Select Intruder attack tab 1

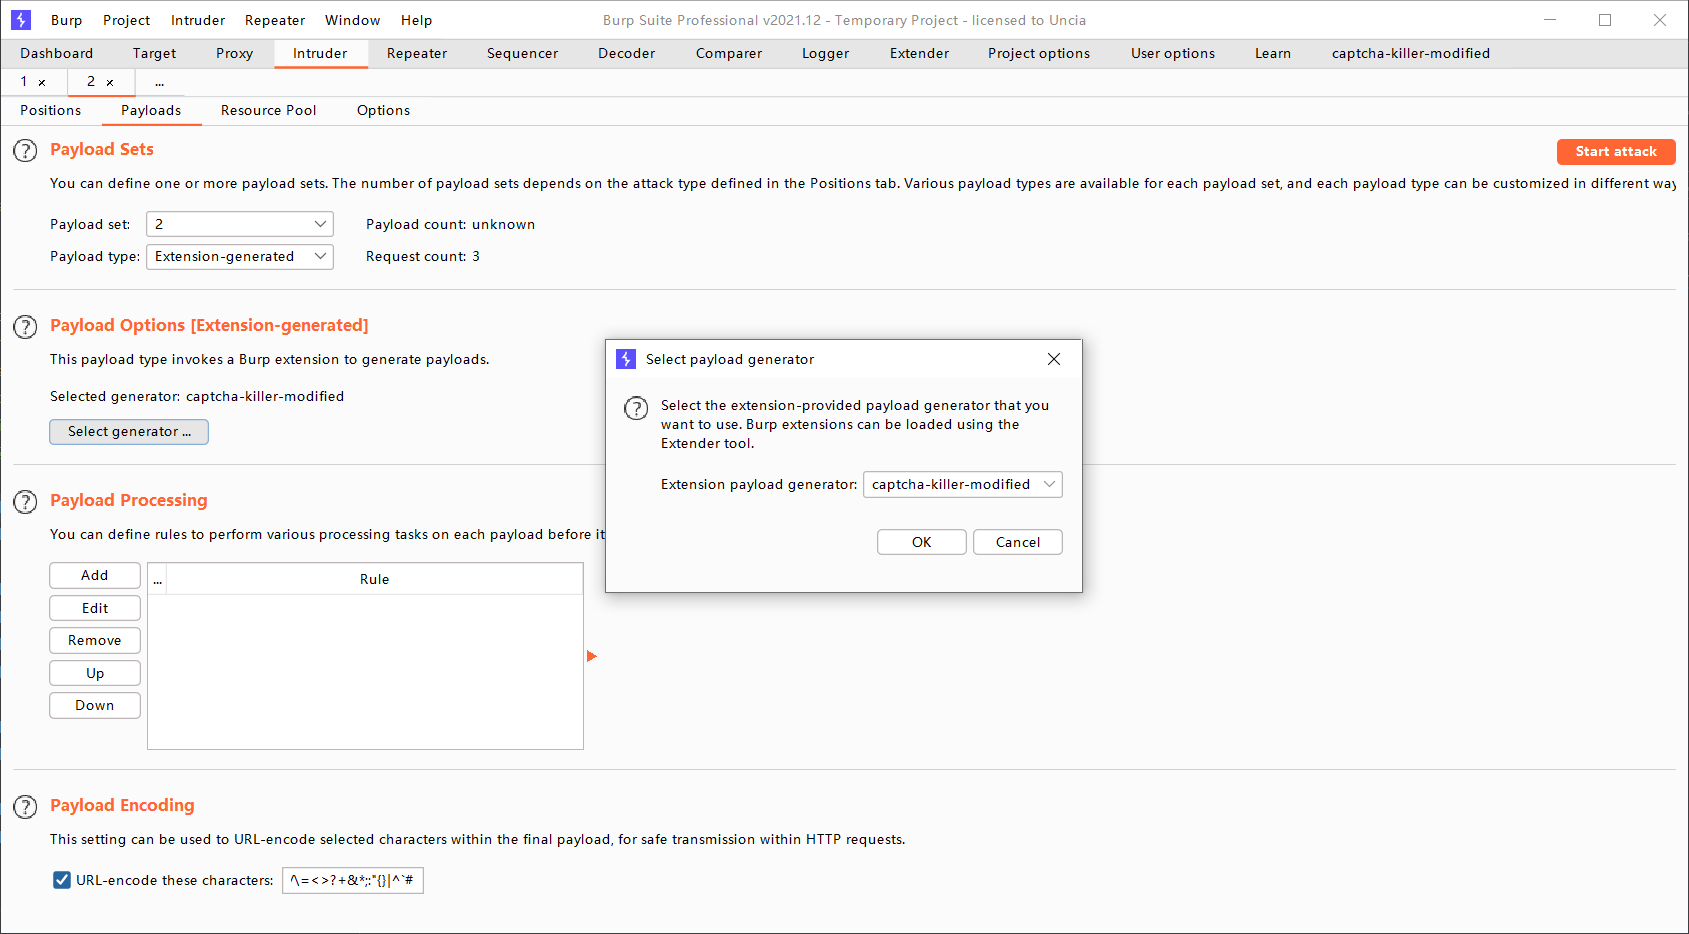tap(24, 82)
